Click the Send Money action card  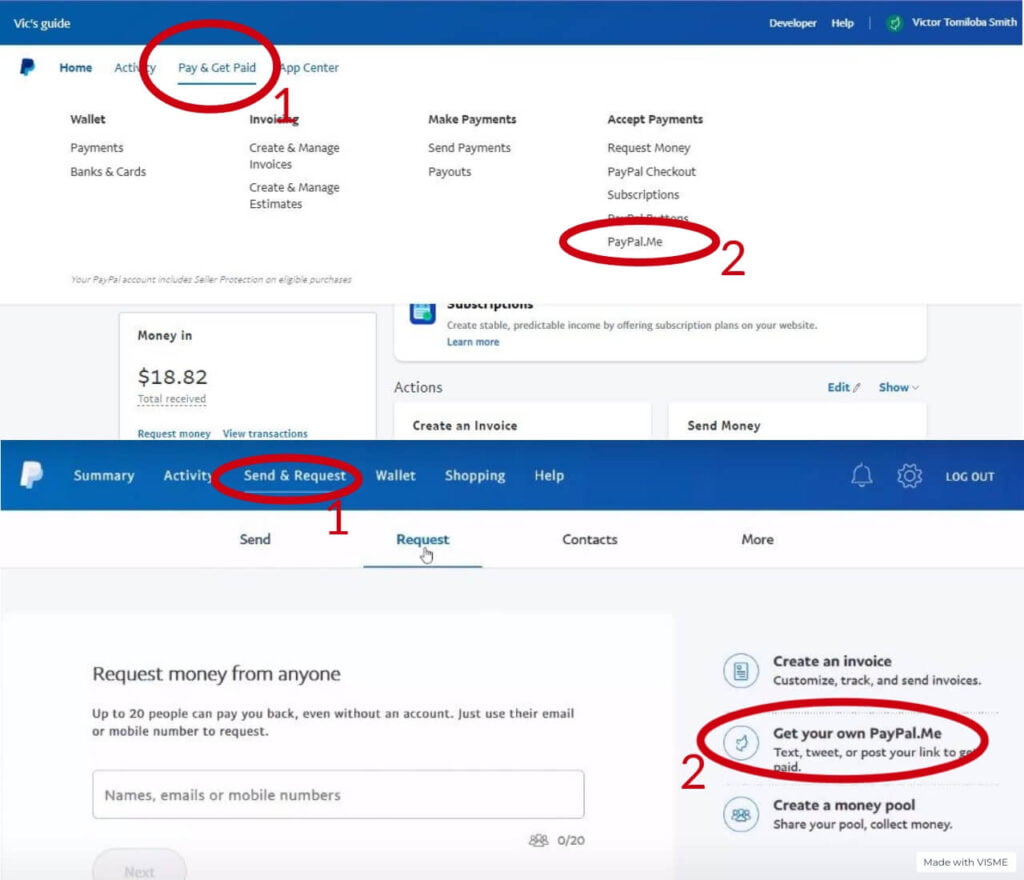click(x=797, y=421)
